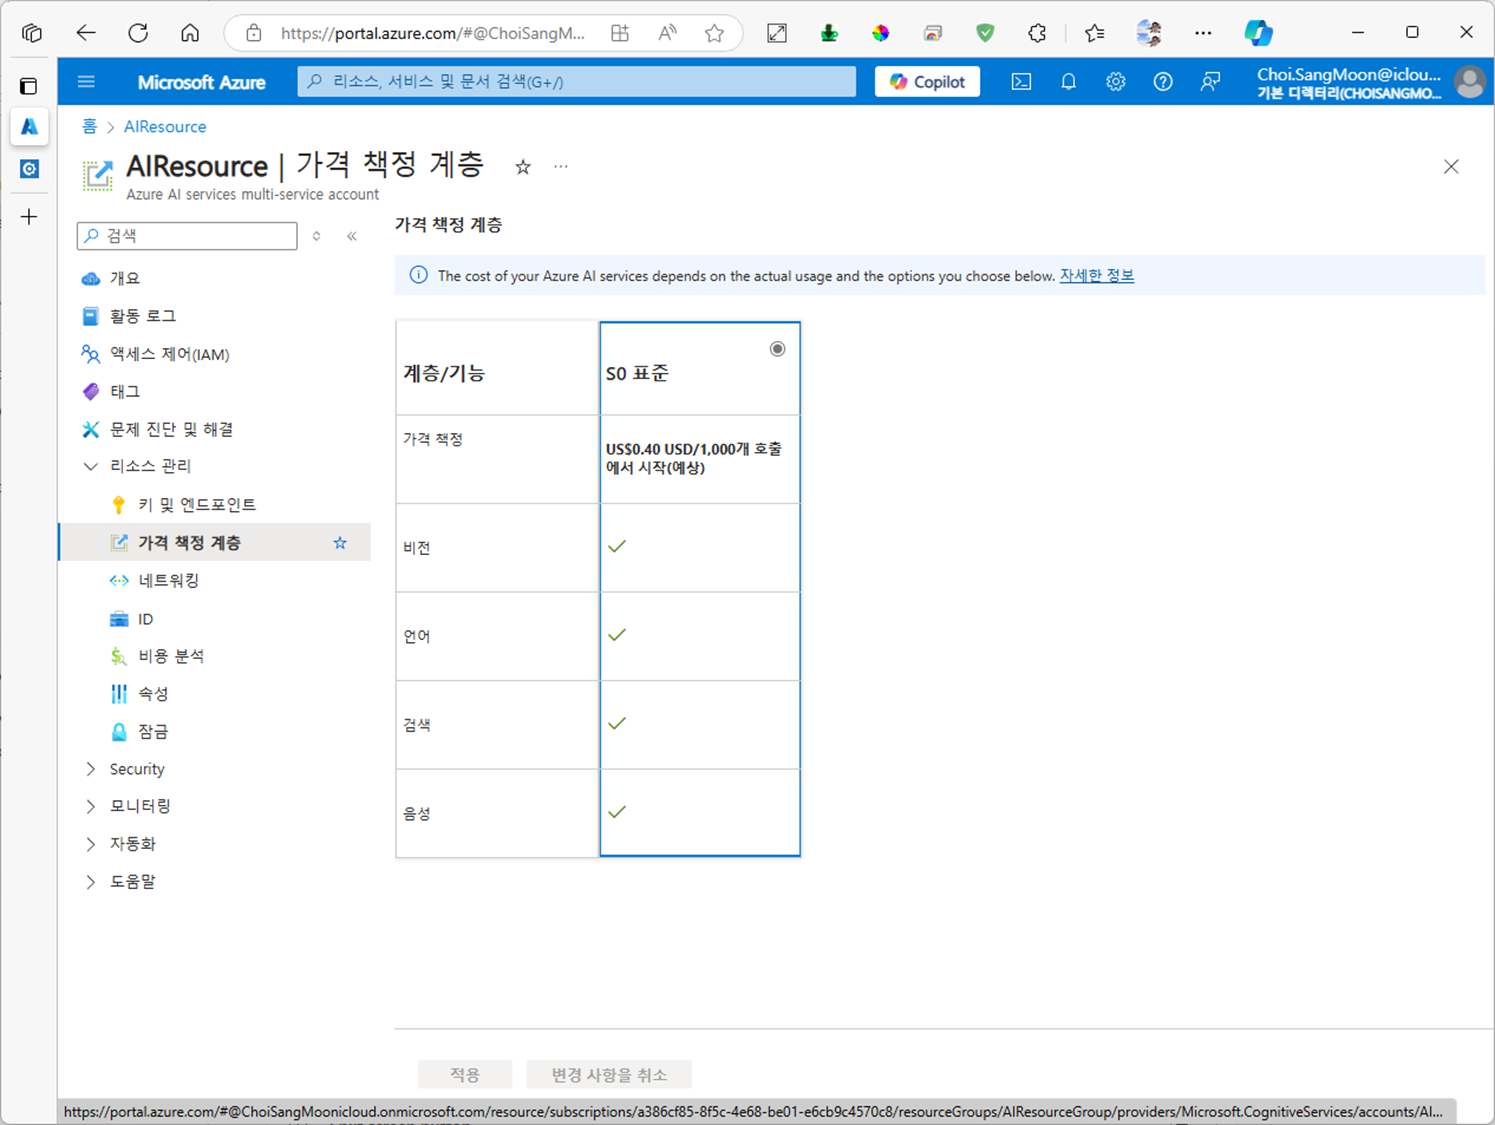Open the Azure portal hamburger menu
The width and height of the screenshot is (1495, 1125).
point(86,82)
